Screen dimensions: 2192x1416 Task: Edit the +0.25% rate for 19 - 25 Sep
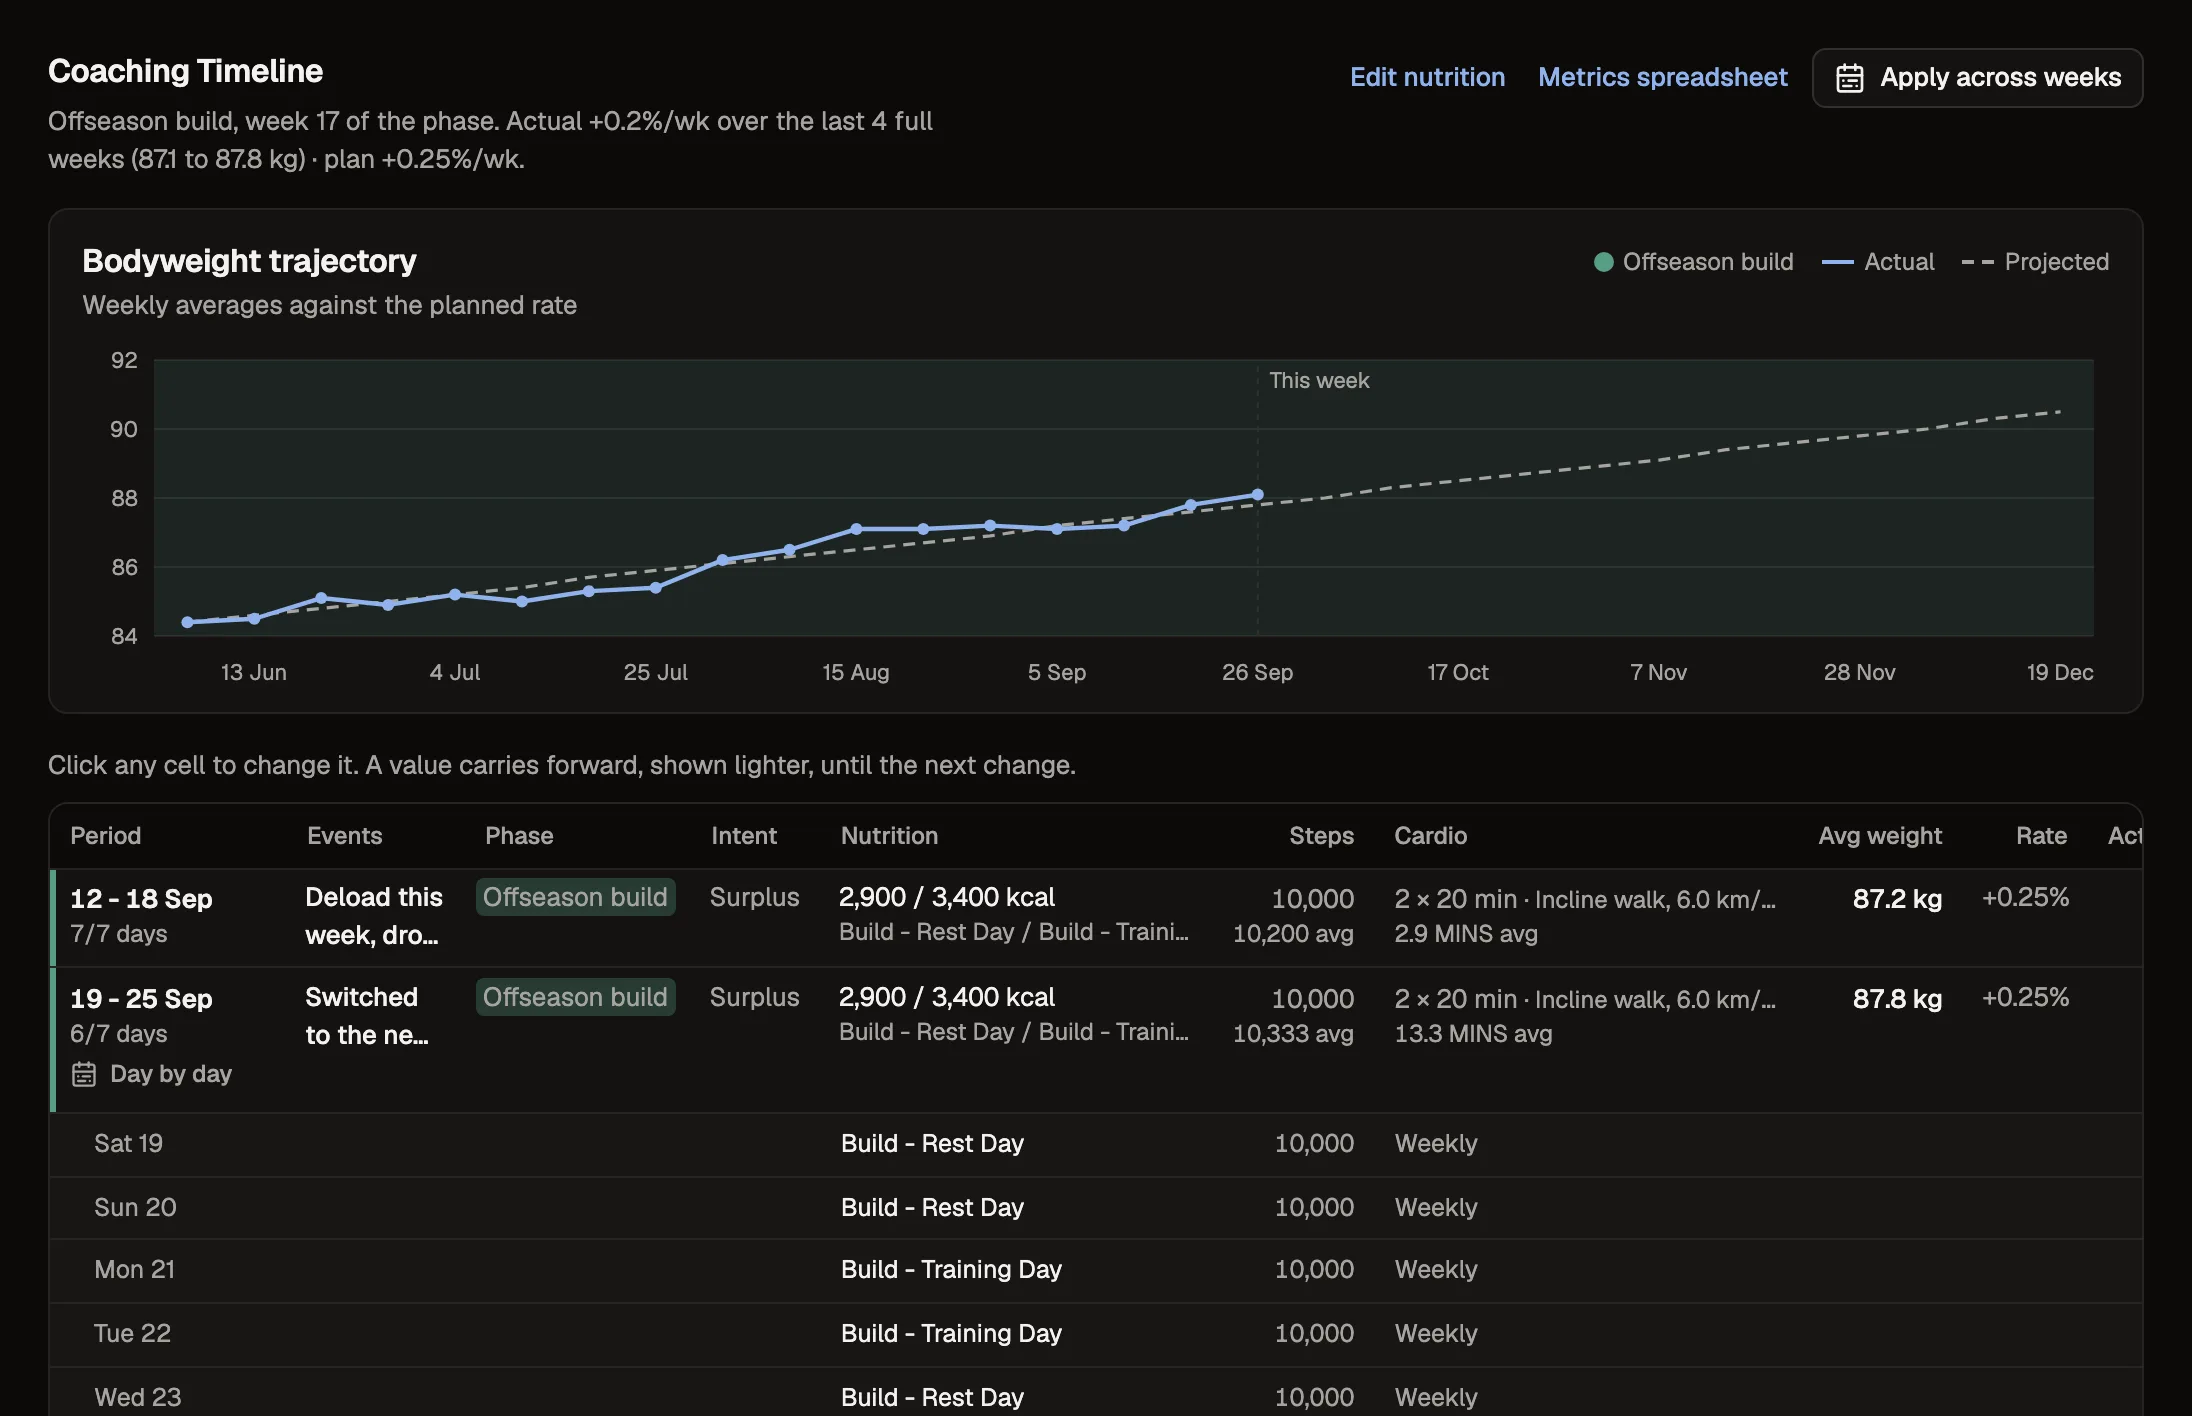[x=2025, y=997]
